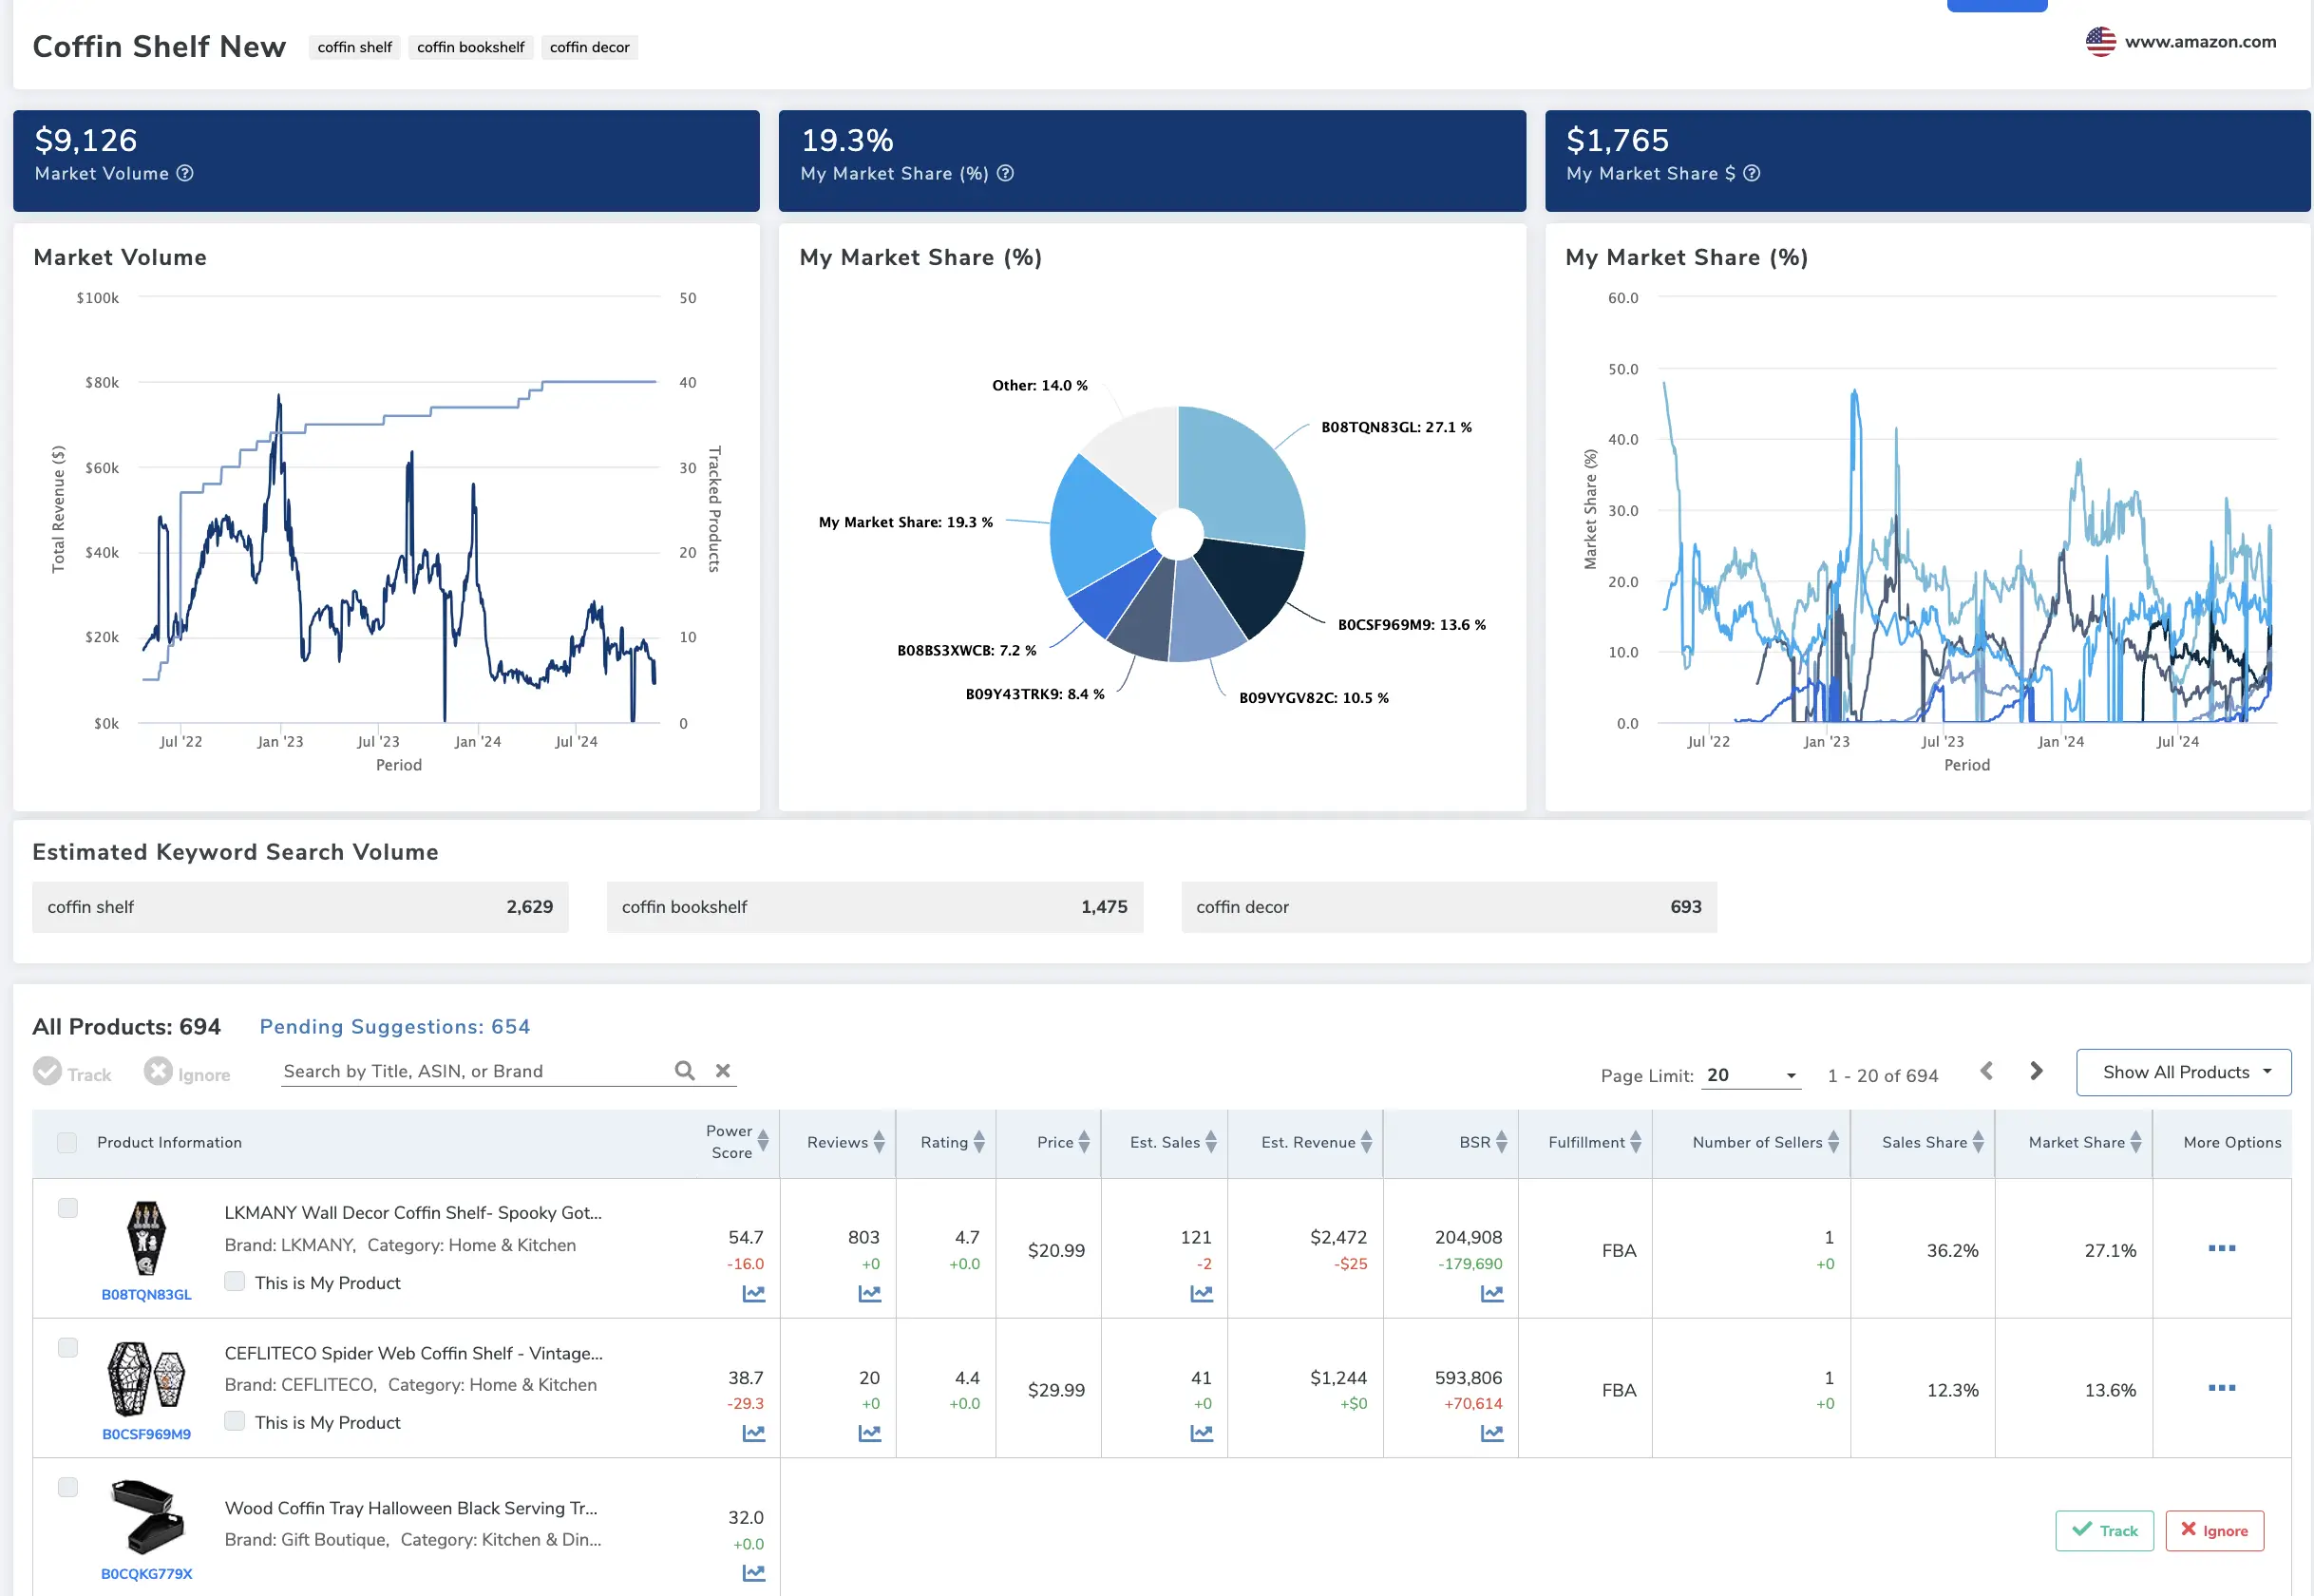
Task: Open BSR chart for LKMANY product
Action: pos(1492,1294)
